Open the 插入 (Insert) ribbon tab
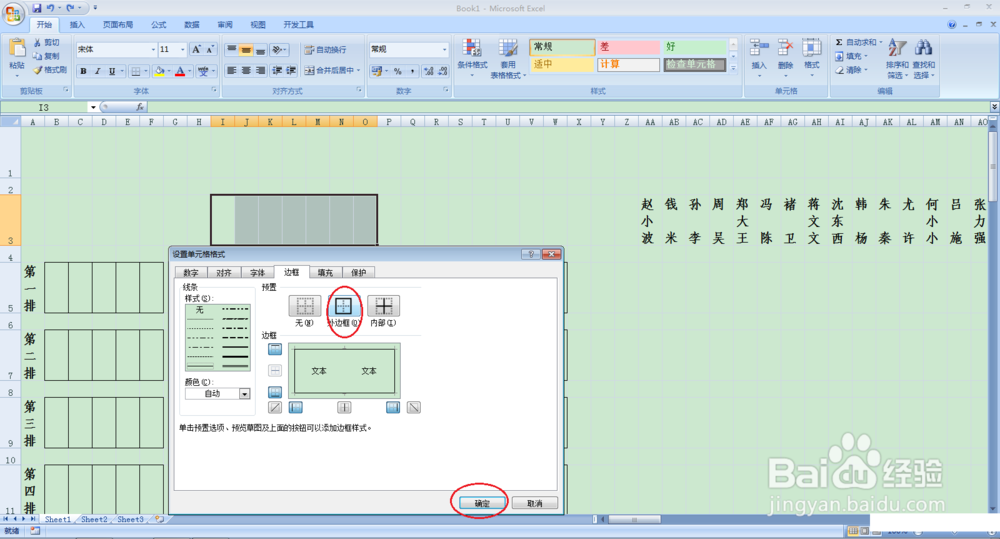This screenshot has width=1000, height=539. tap(77, 25)
